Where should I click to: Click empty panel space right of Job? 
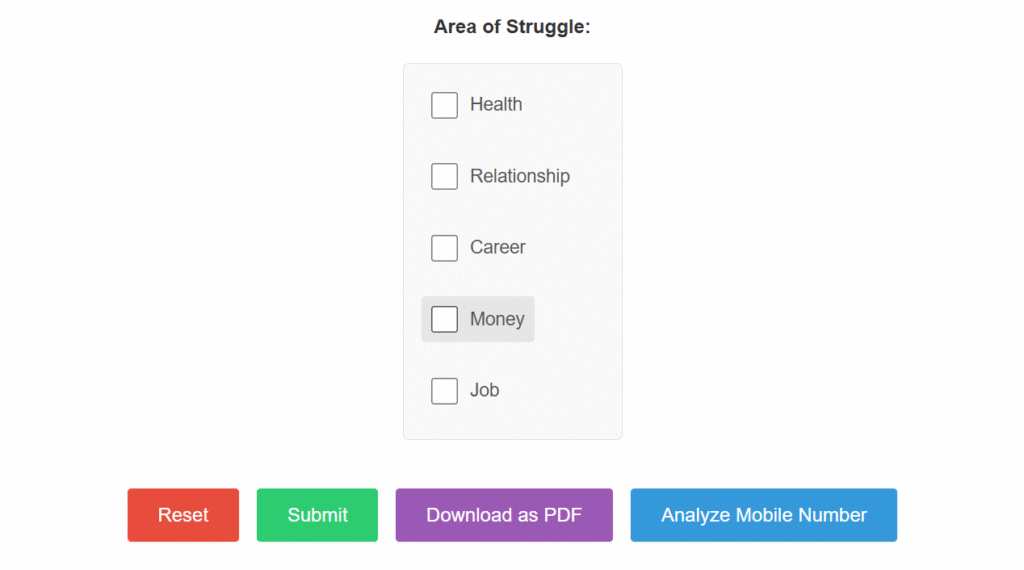pos(560,391)
